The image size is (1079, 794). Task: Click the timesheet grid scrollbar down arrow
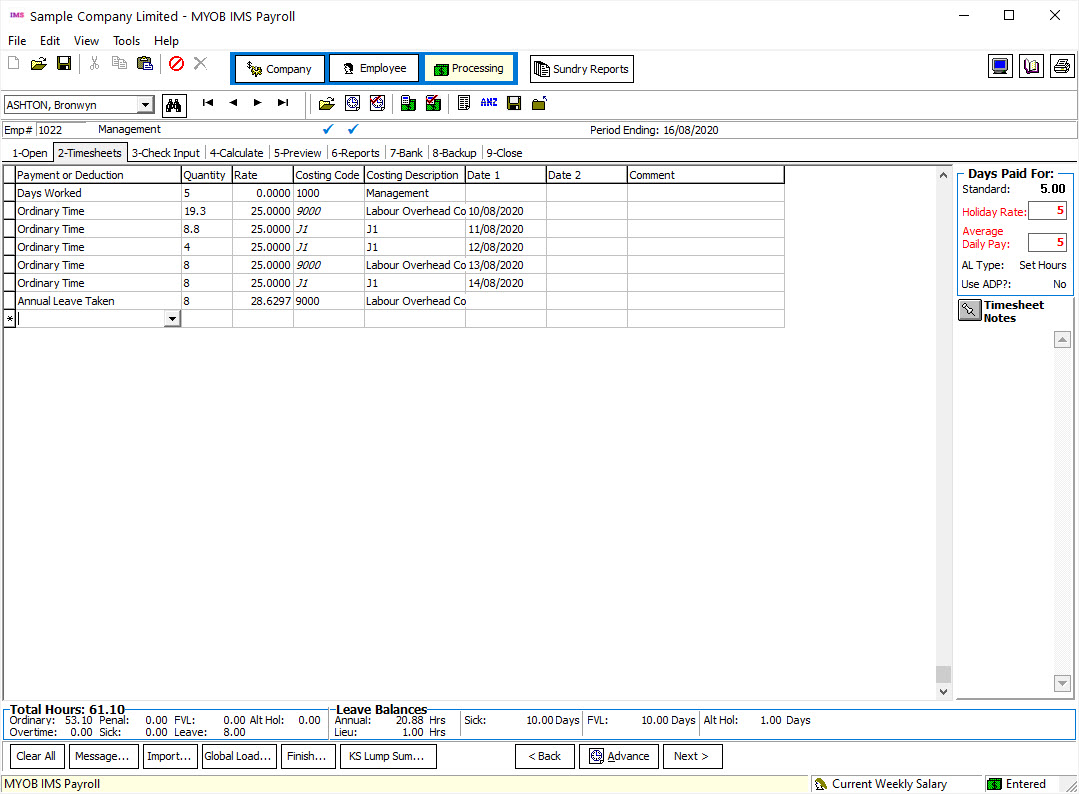tap(943, 691)
